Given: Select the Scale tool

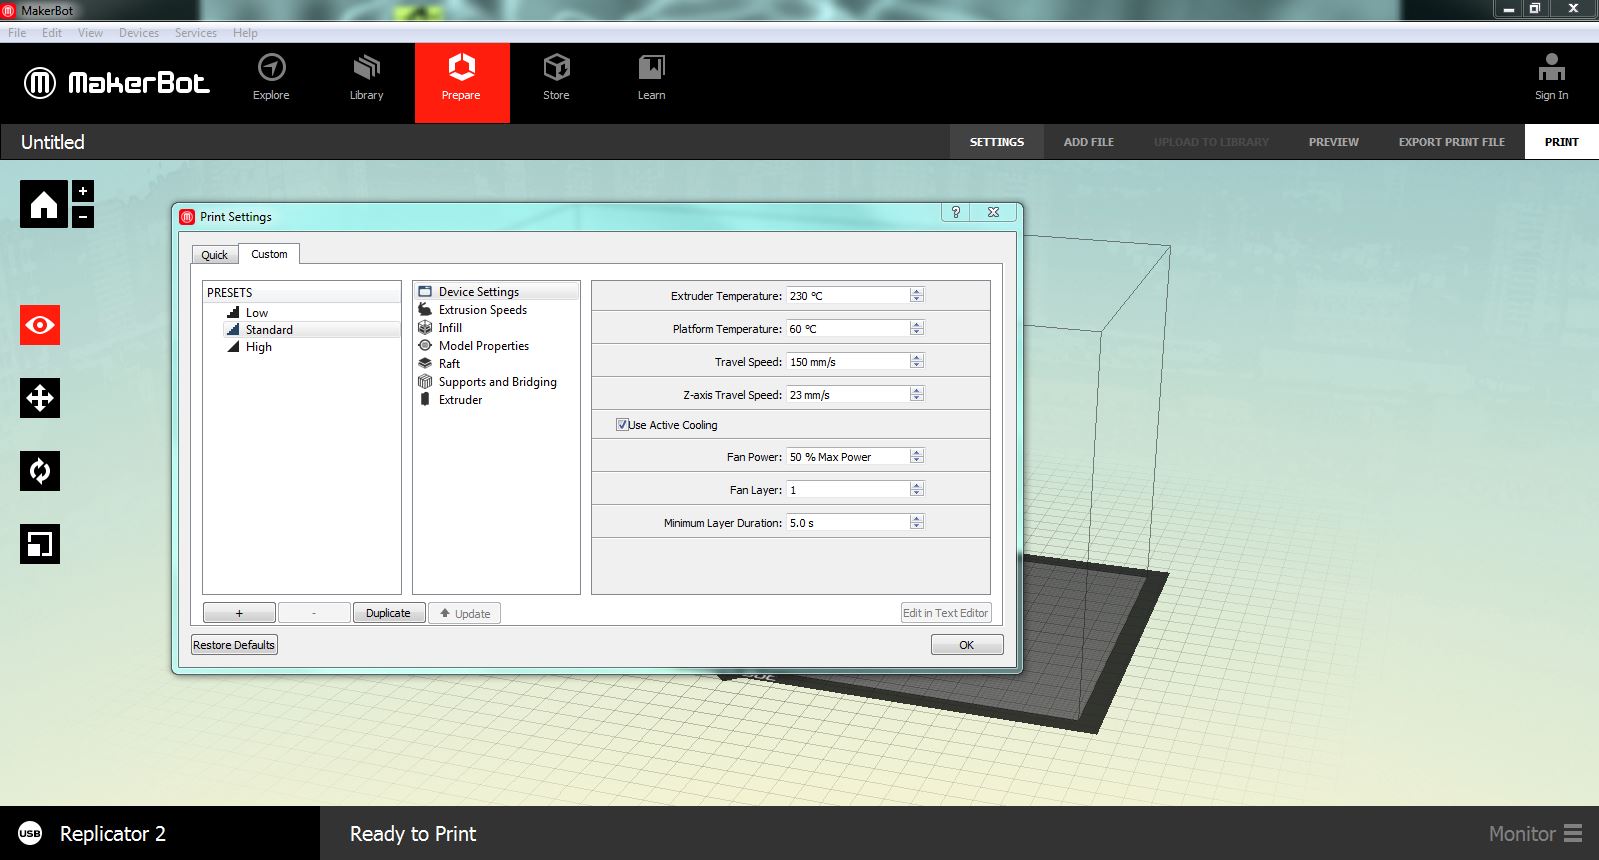Looking at the screenshot, I should [x=40, y=544].
